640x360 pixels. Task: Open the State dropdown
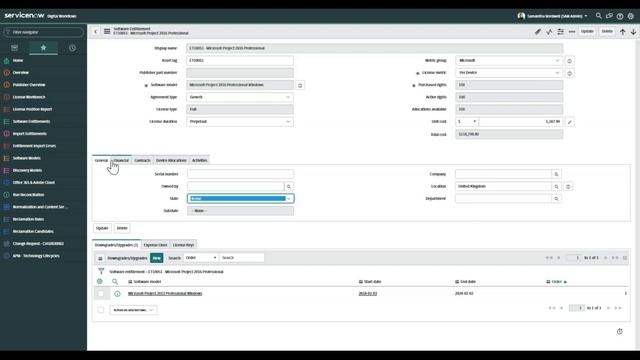(240, 198)
